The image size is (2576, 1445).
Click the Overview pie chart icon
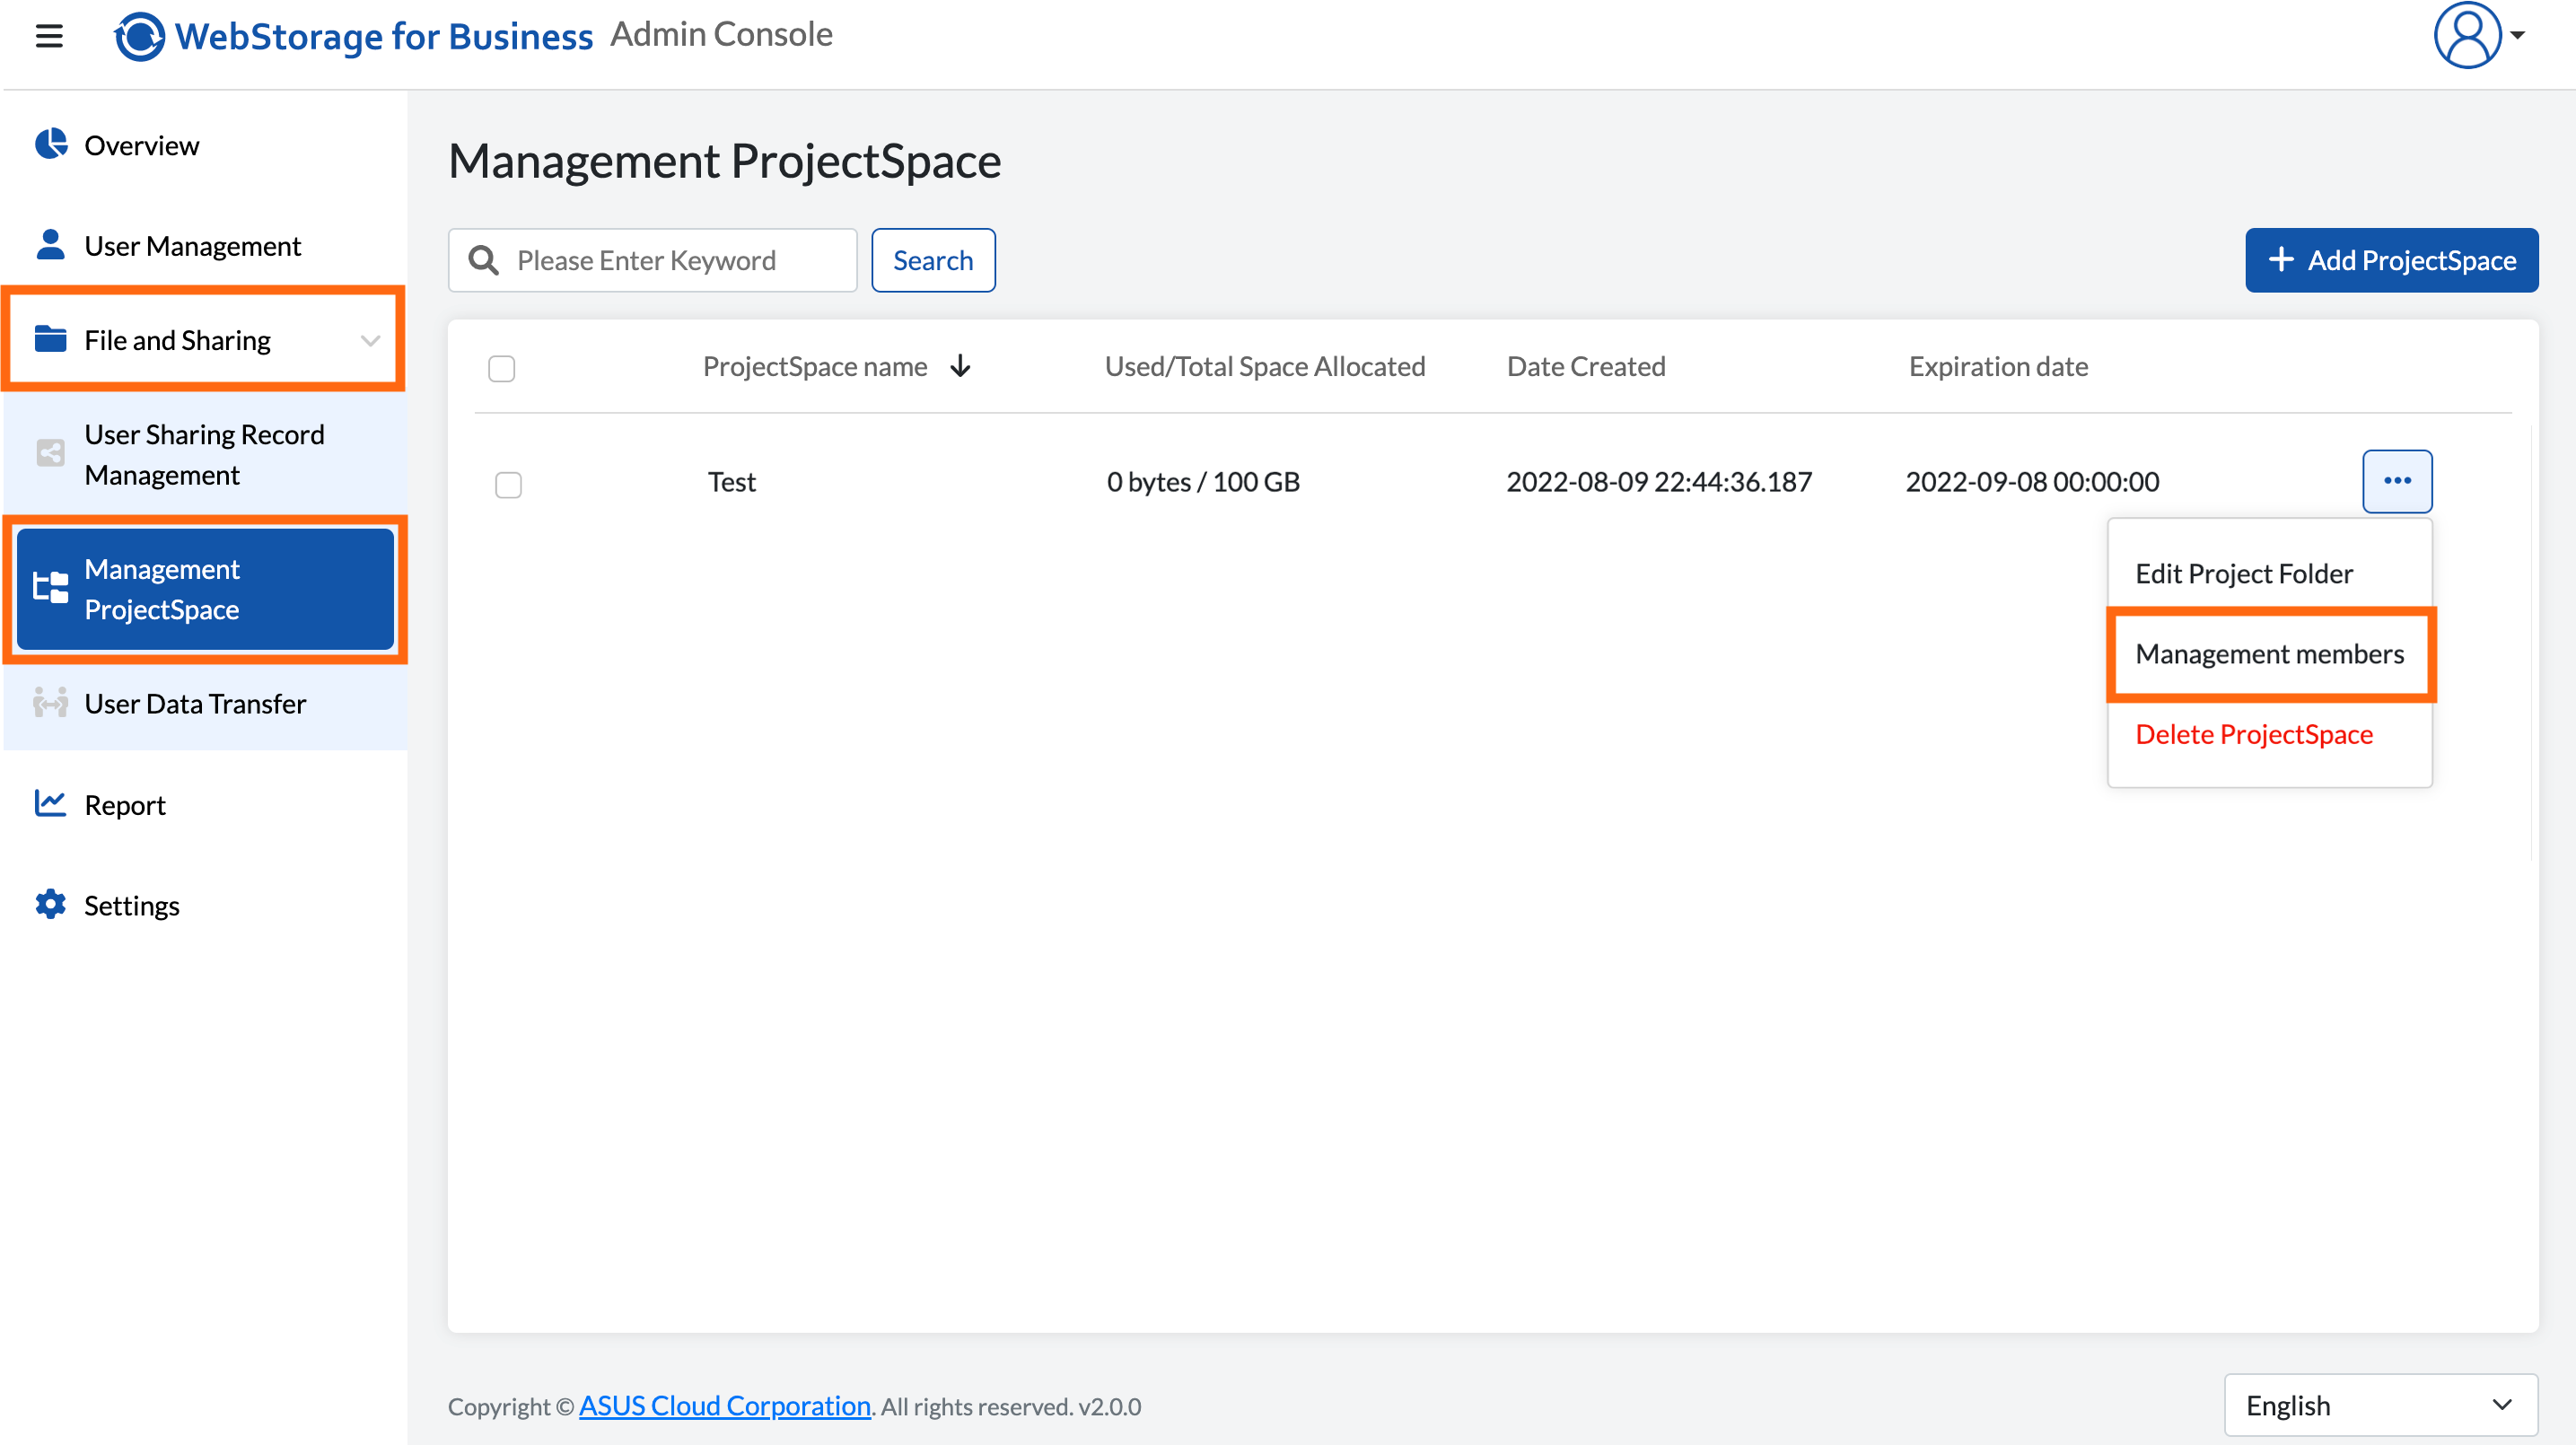pos(51,144)
